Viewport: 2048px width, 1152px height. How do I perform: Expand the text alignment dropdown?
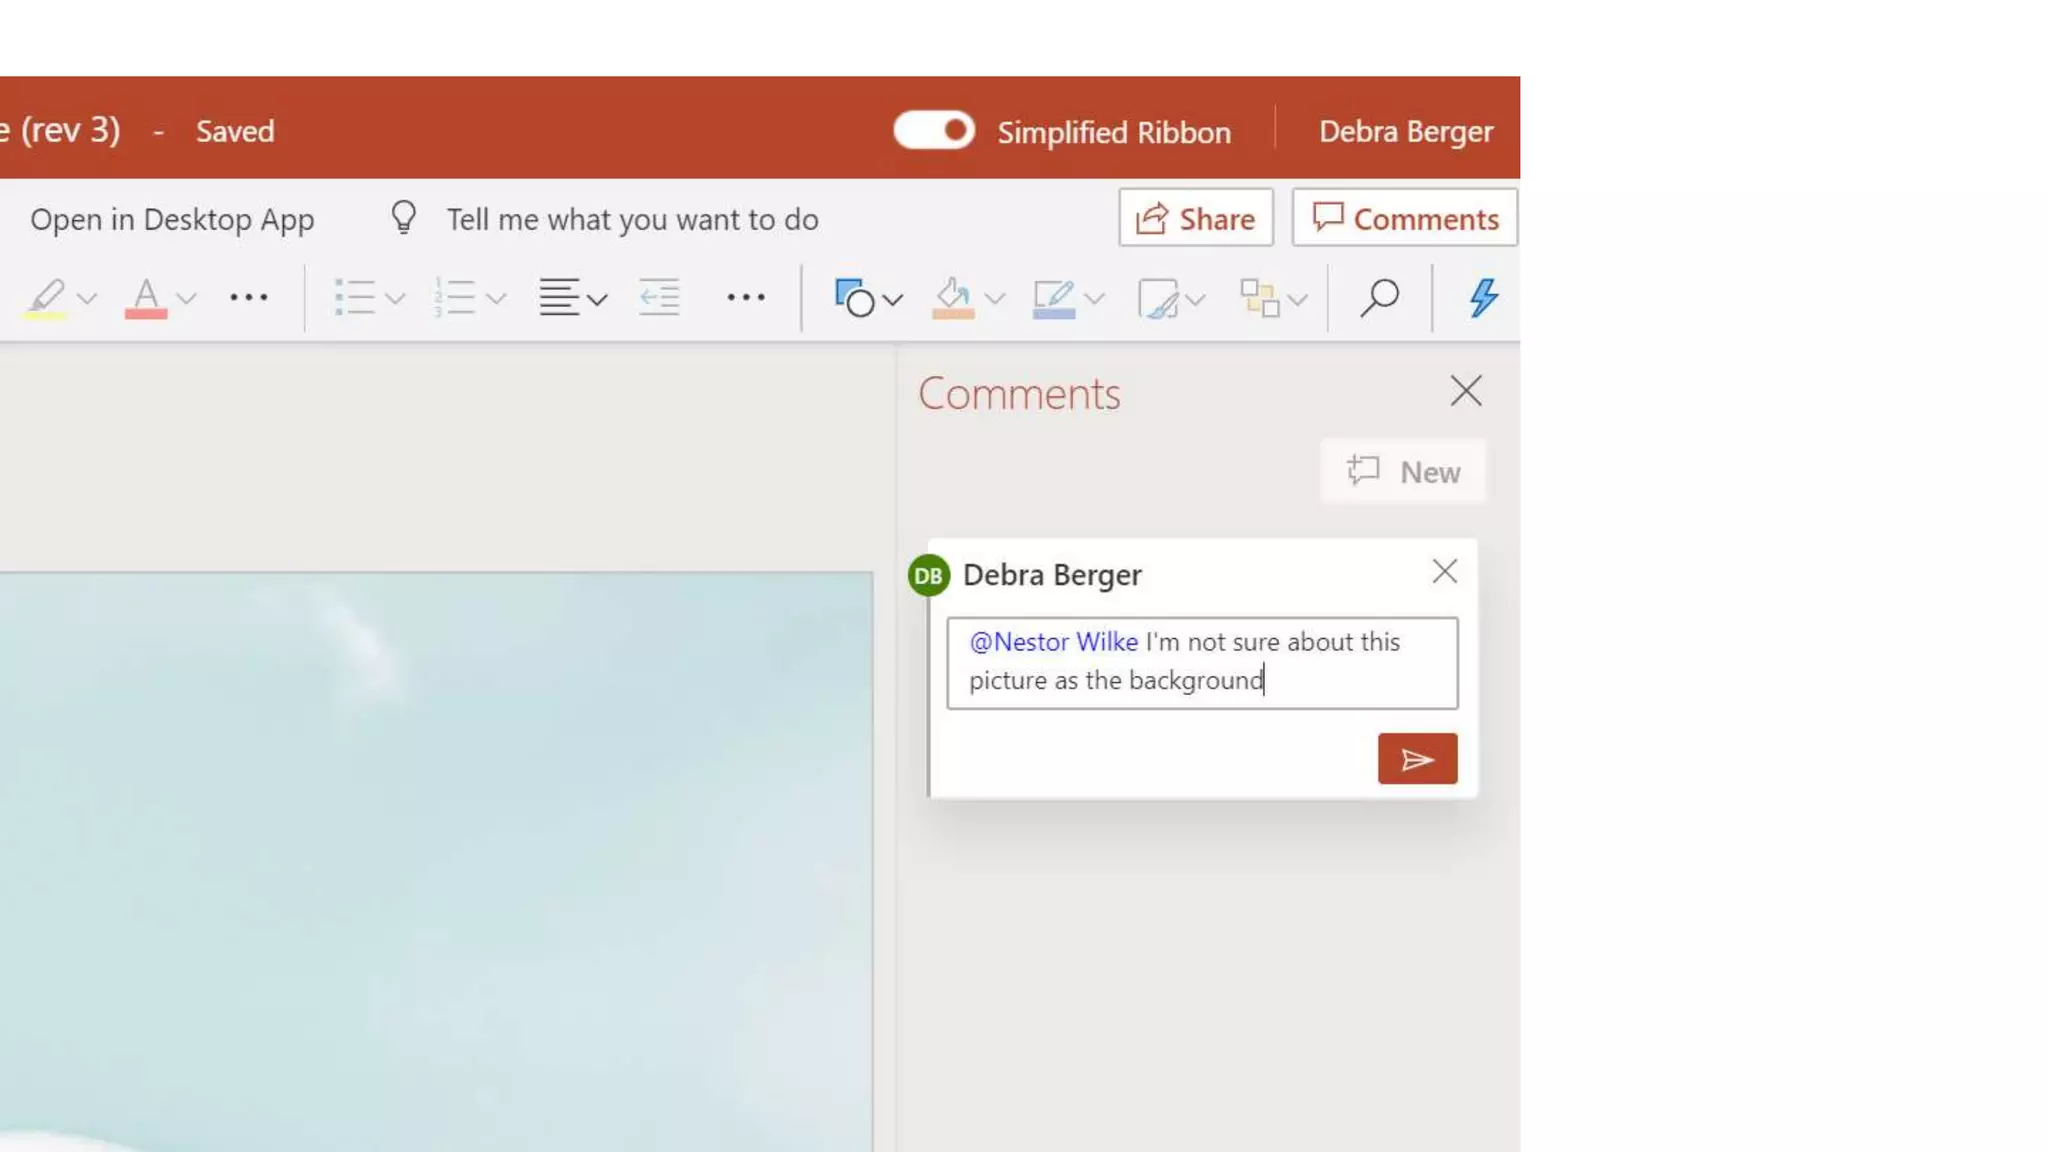[x=598, y=299]
